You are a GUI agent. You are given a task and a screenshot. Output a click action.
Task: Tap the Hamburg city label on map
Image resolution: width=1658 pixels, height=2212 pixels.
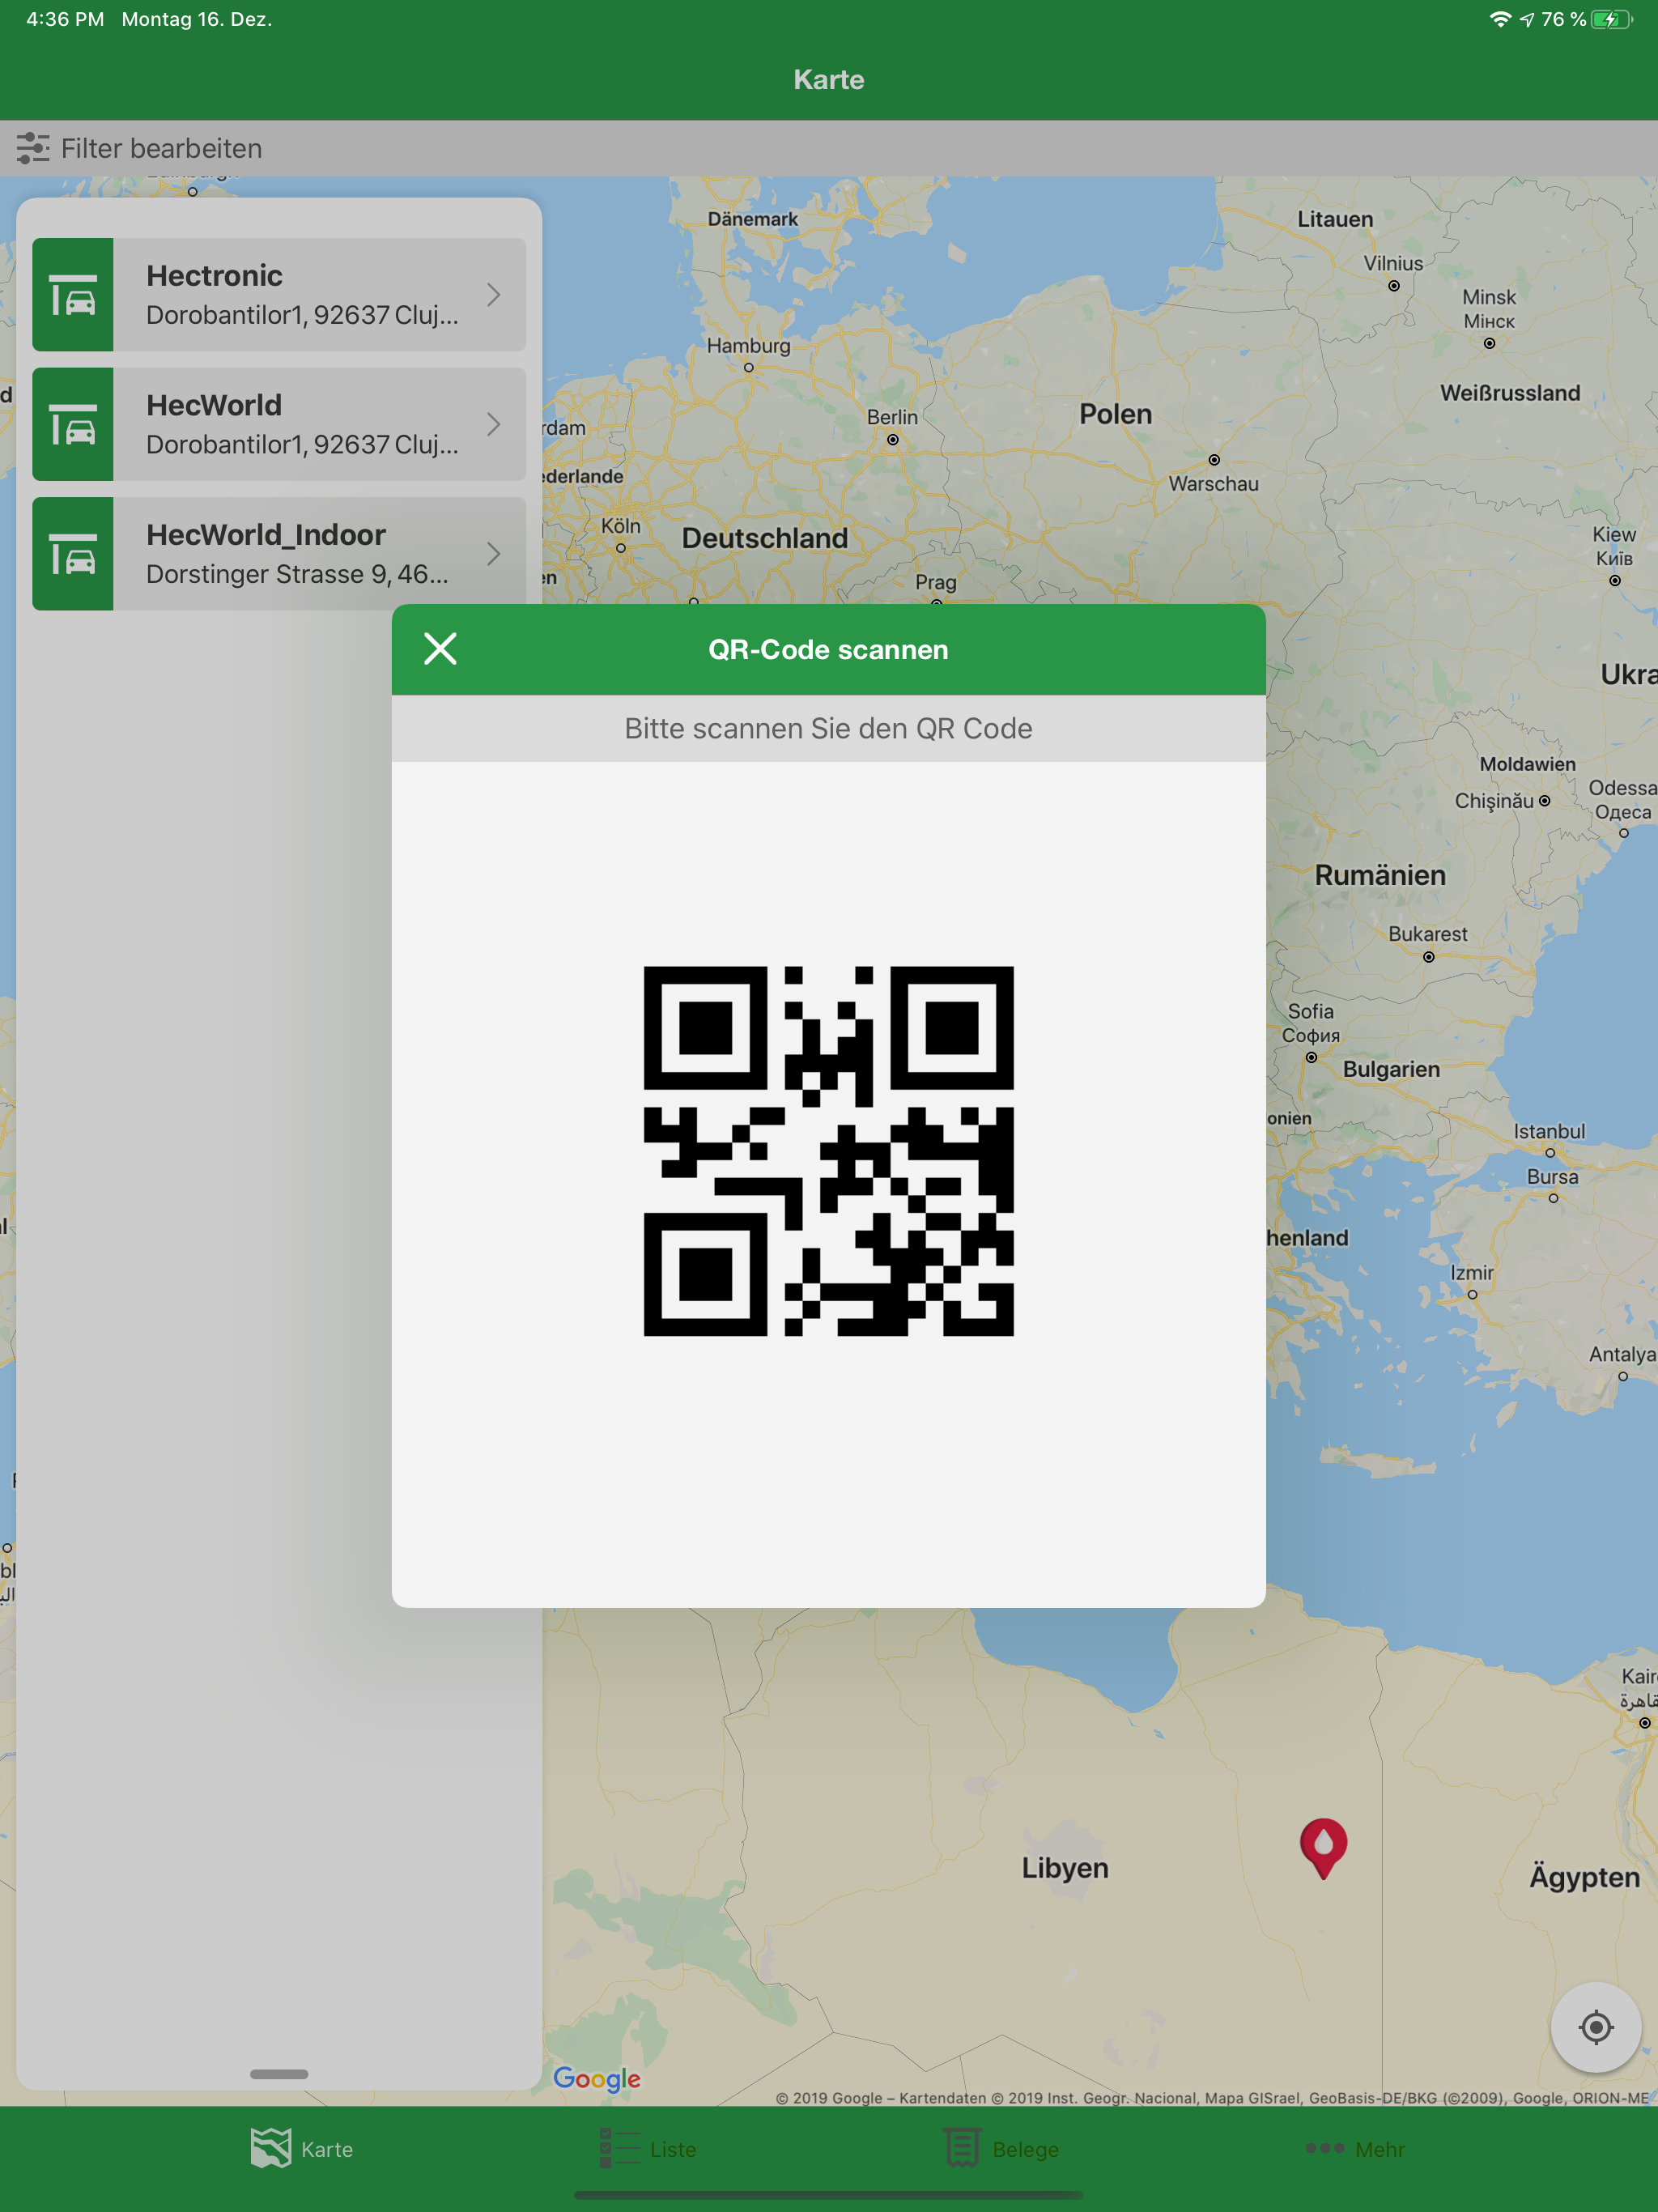click(748, 345)
